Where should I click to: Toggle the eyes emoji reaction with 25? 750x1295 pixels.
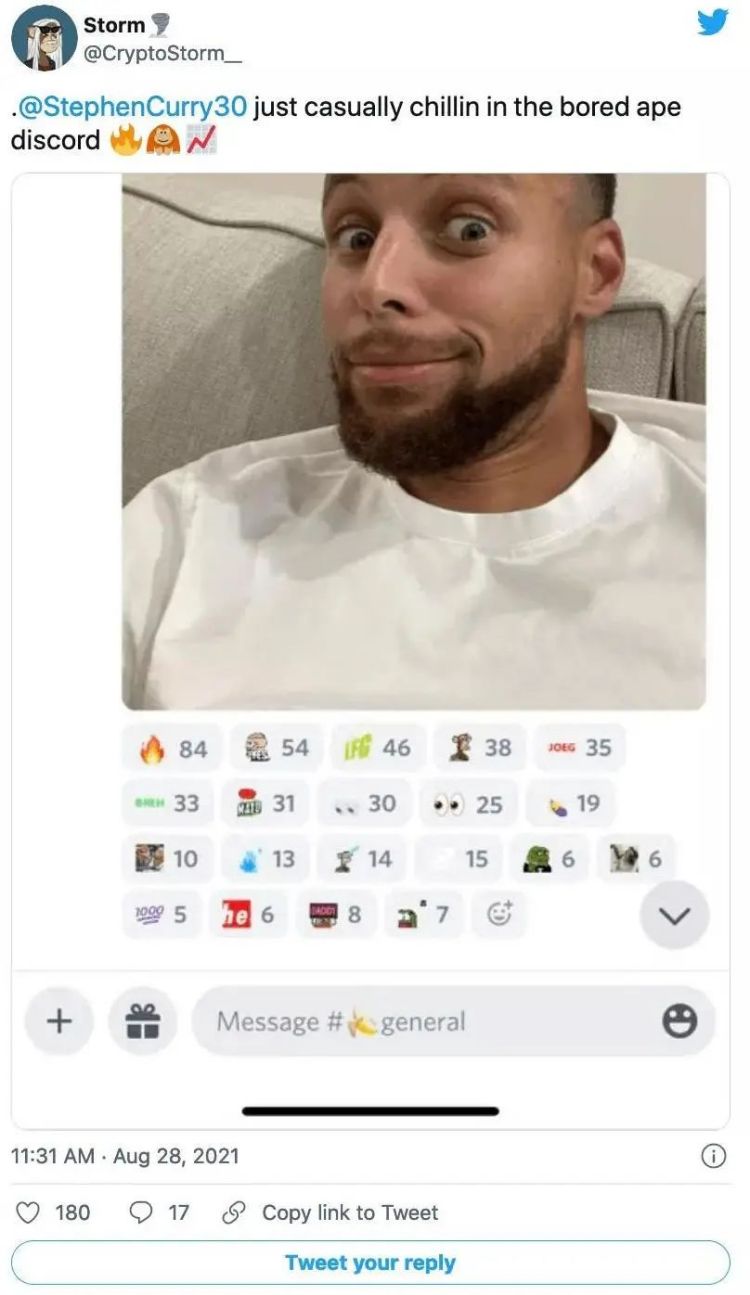[468, 803]
